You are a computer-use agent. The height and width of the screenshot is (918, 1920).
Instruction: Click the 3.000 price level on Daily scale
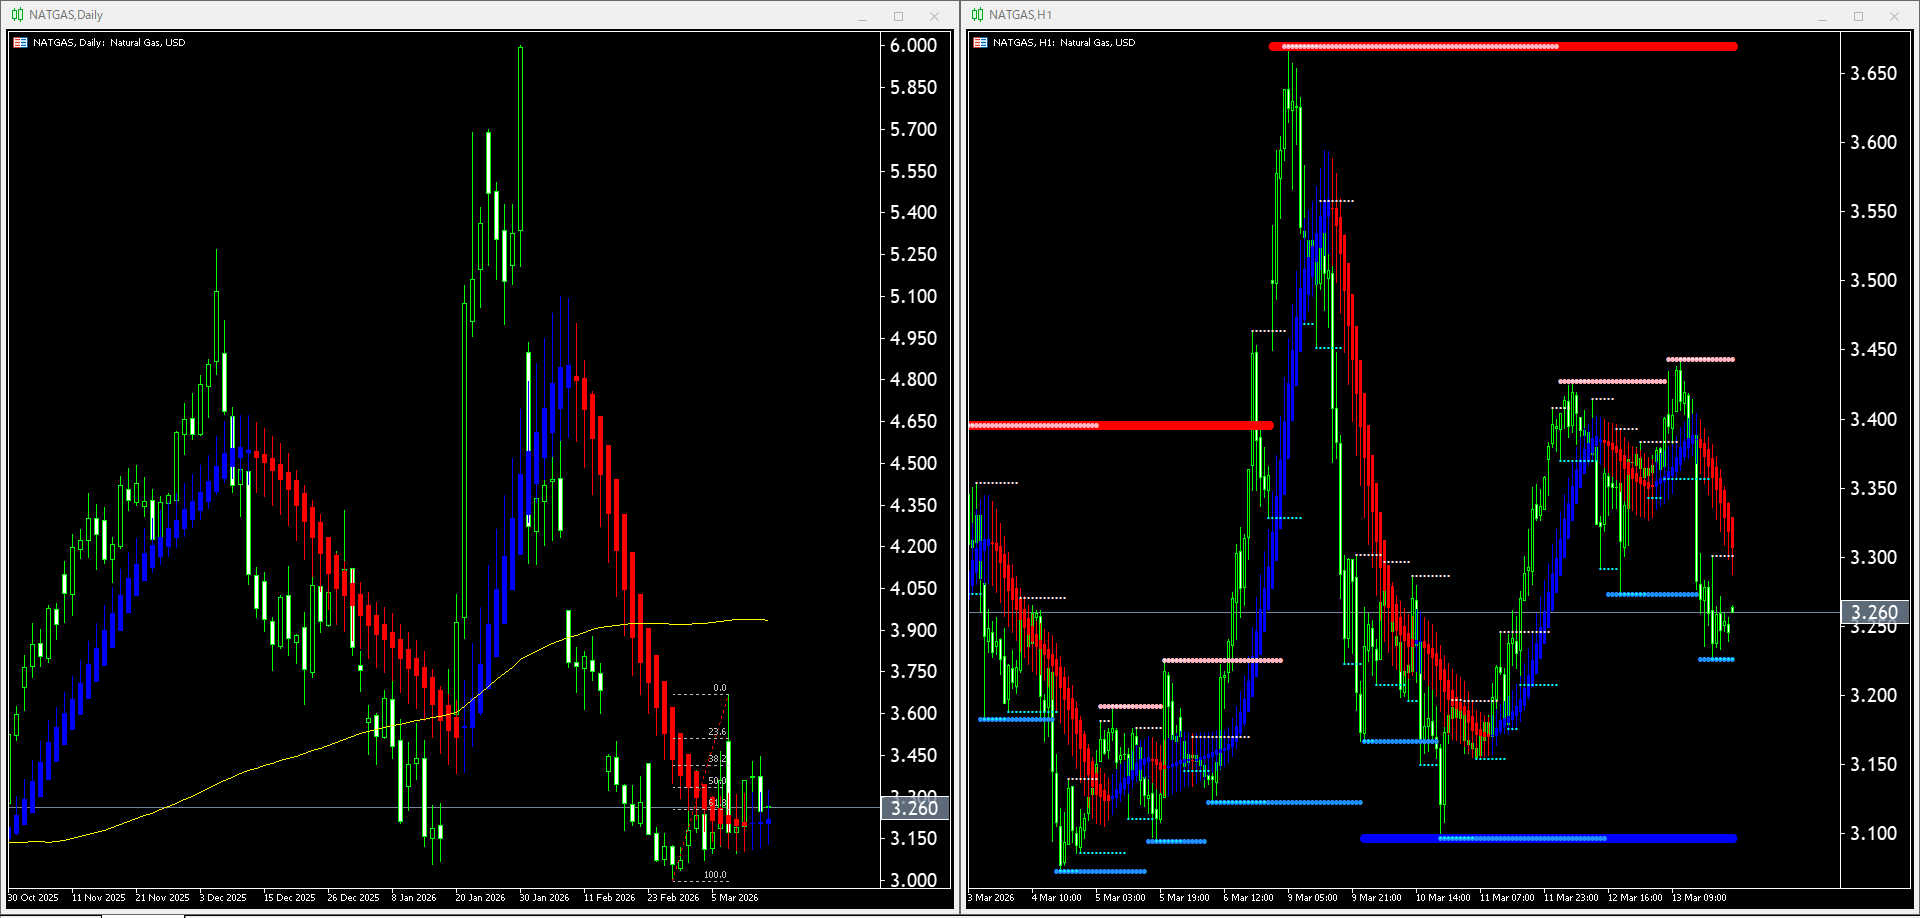(914, 880)
